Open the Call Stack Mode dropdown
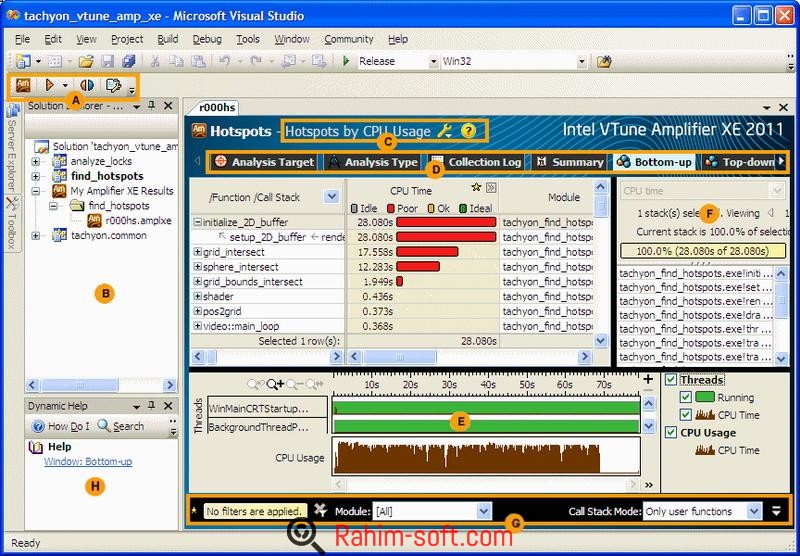Viewport: 800px width, 556px height. coord(753,511)
